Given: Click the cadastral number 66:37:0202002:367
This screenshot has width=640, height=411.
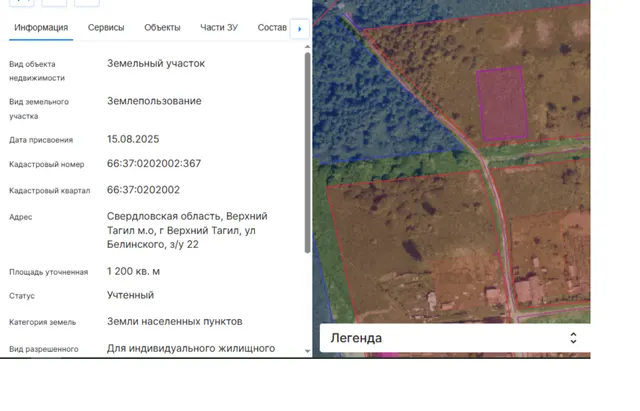Looking at the screenshot, I should 154,164.
